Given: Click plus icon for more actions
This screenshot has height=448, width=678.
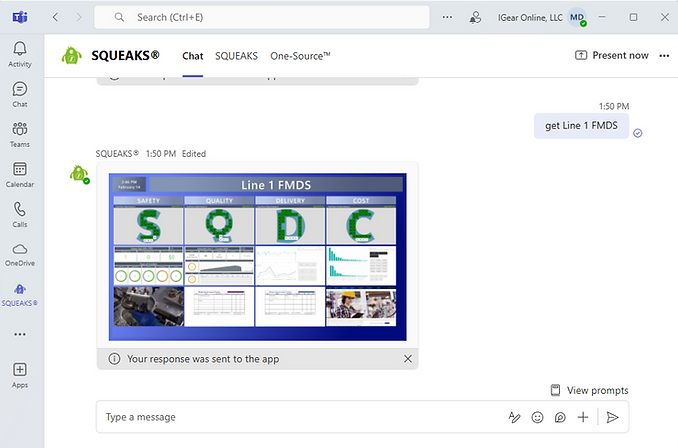Looking at the screenshot, I should tap(584, 417).
